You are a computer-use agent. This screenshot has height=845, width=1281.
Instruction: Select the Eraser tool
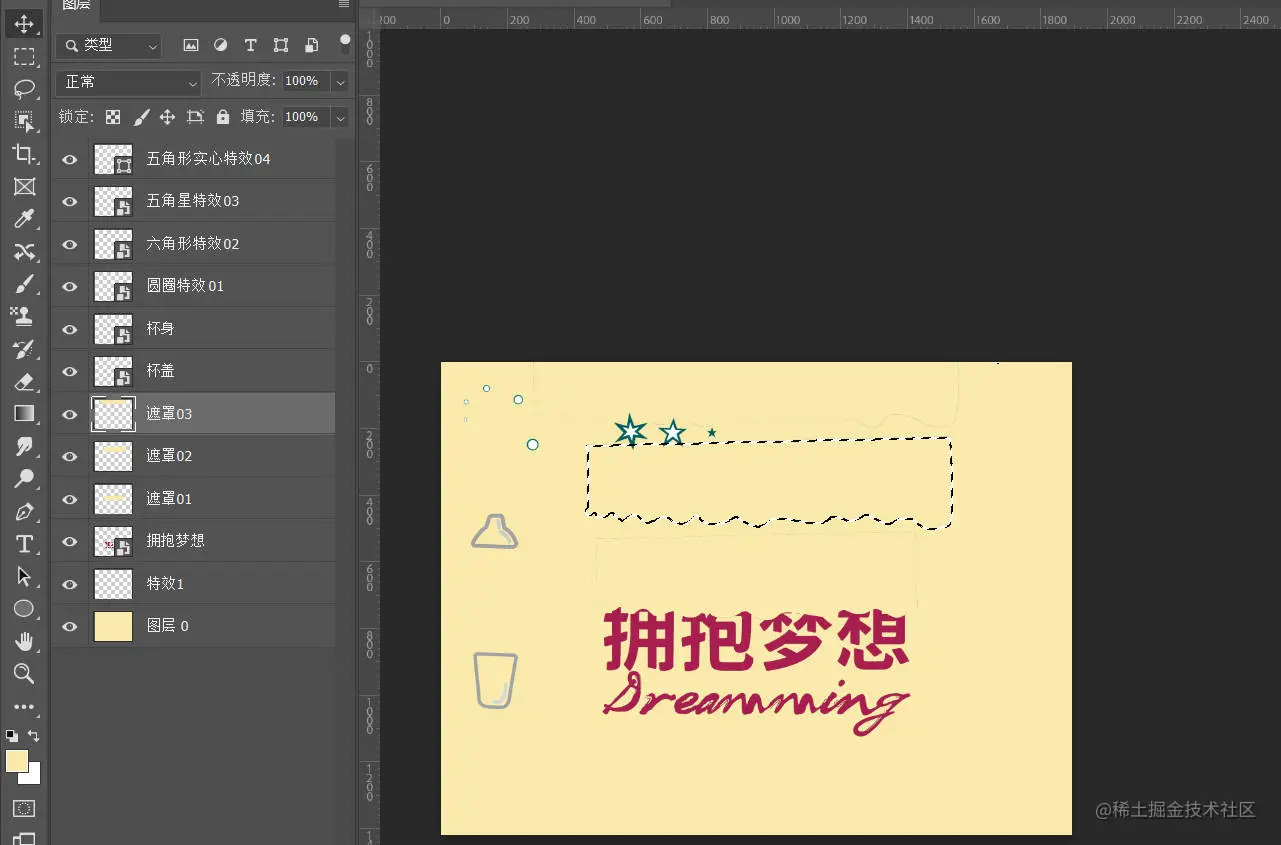click(24, 381)
